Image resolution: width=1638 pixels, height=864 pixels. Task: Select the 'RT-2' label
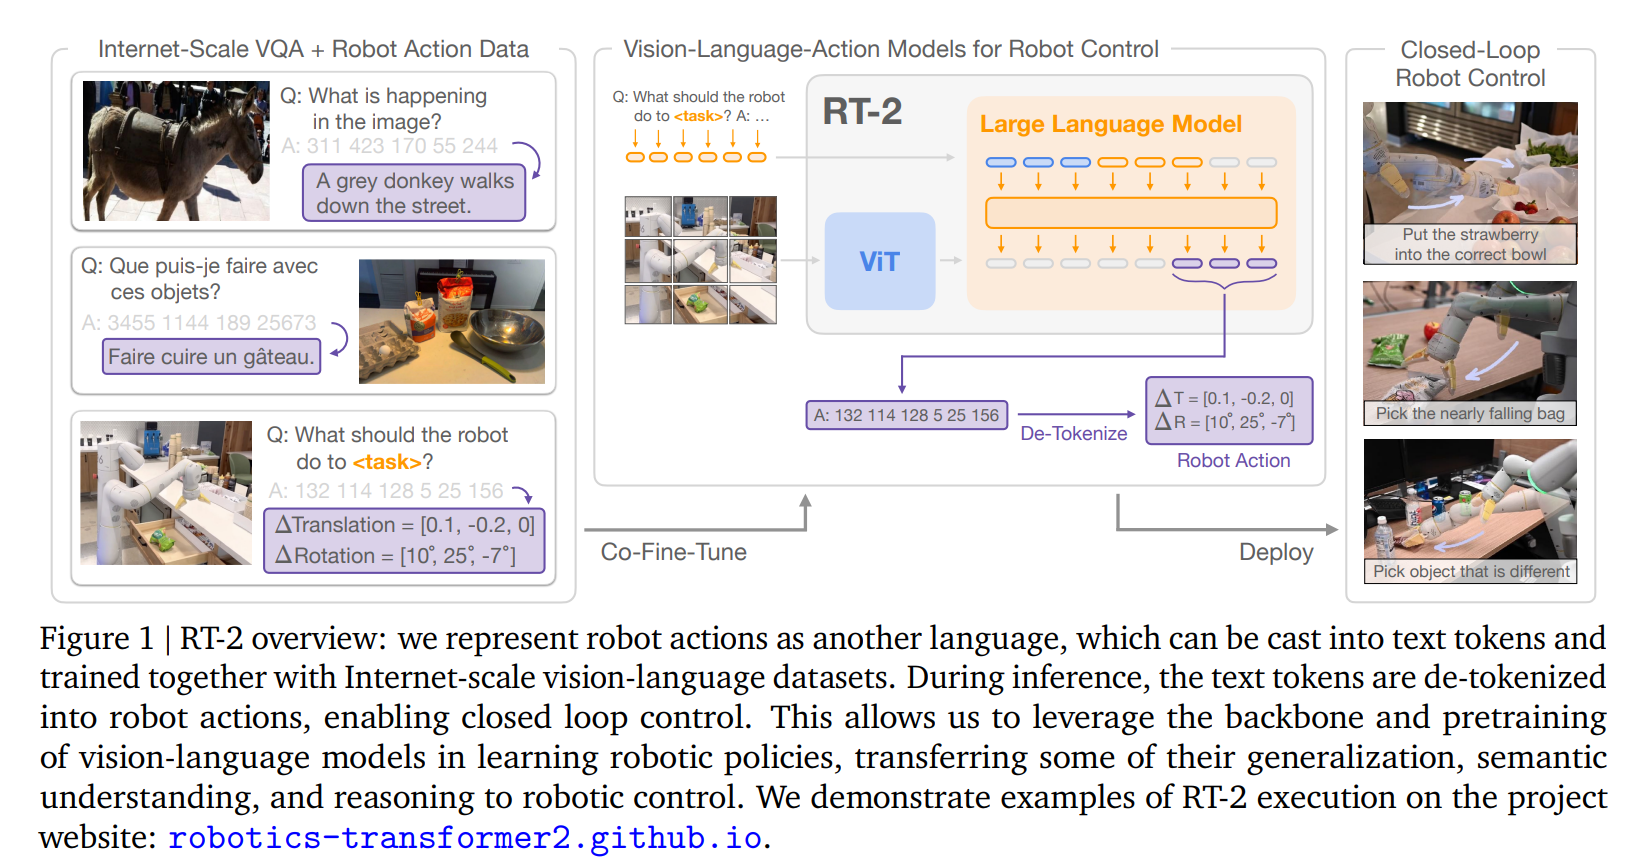coord(862,111)
